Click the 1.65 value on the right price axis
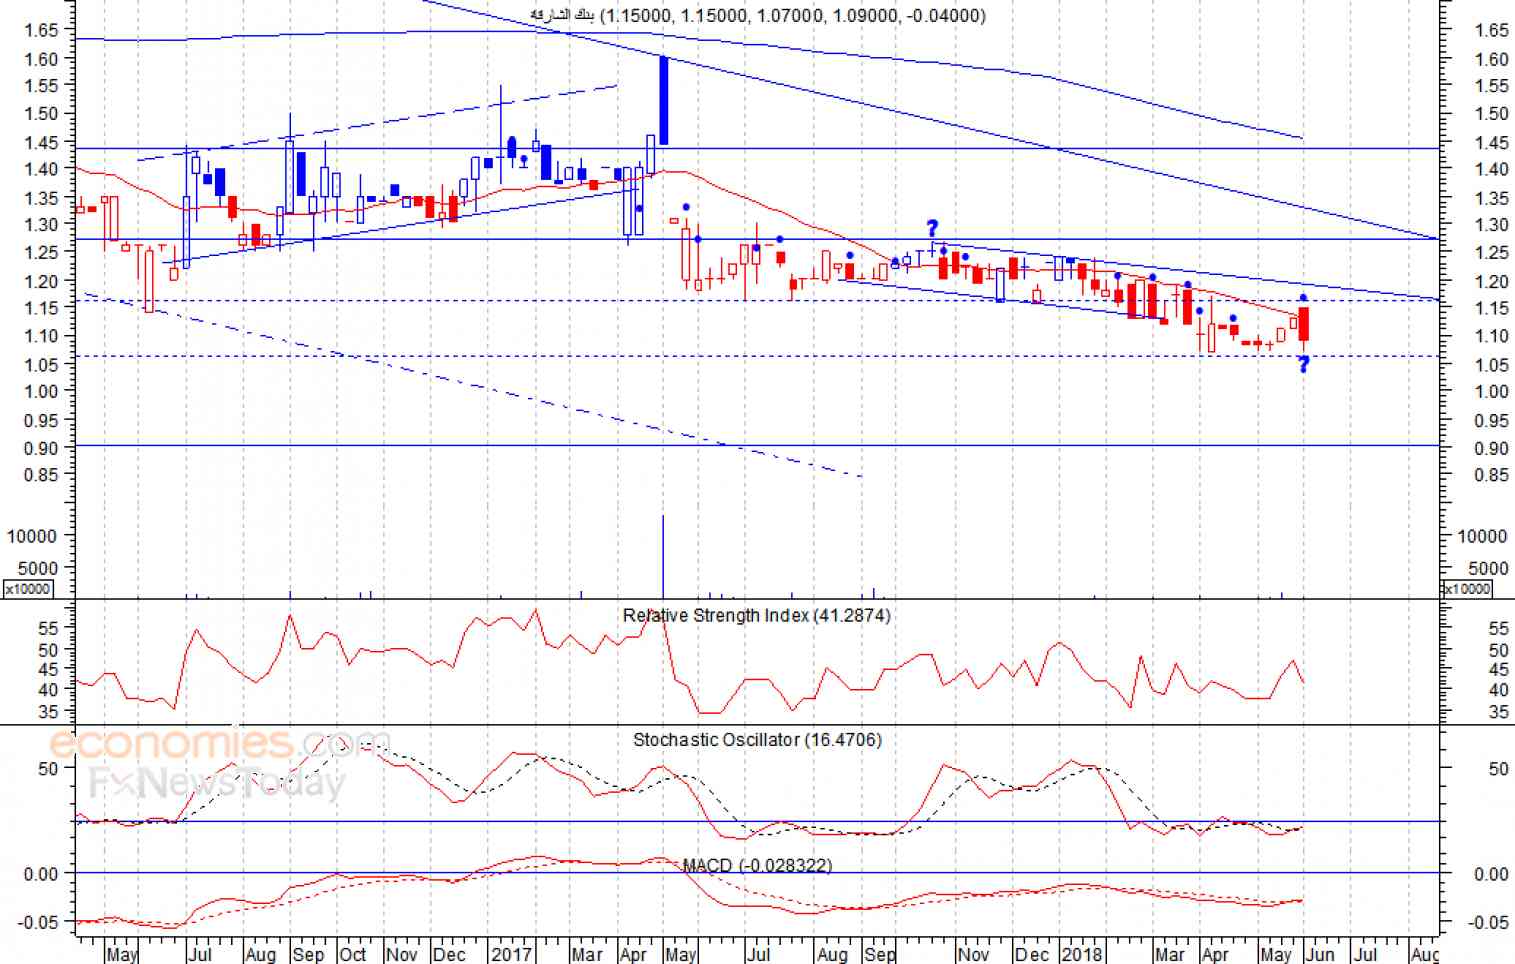 coord(1491,30)
